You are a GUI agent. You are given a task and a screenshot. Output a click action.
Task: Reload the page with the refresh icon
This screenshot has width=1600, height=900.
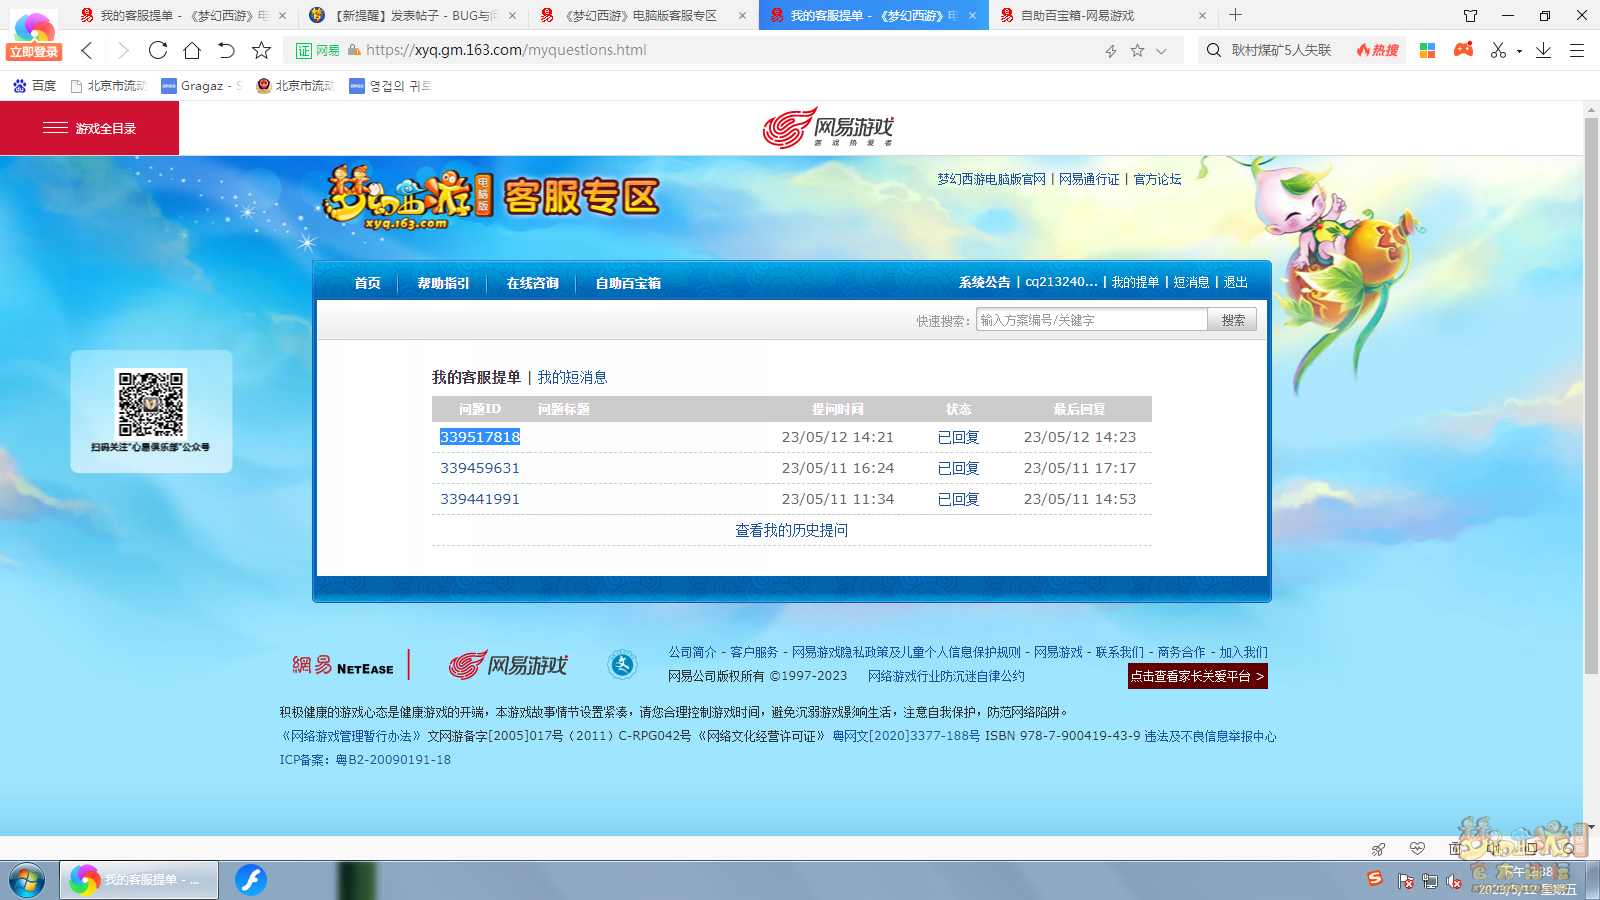158,50
